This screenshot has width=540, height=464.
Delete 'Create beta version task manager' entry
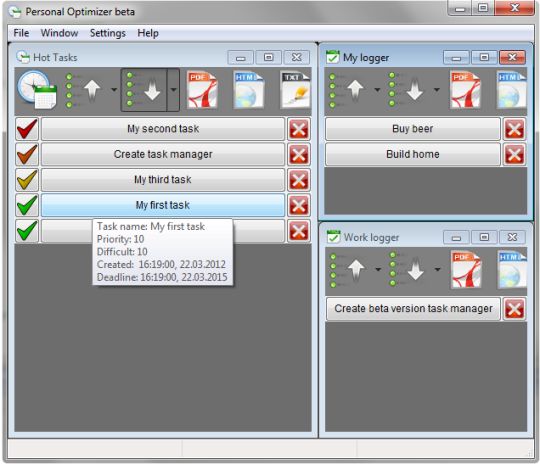[x=514, y=309]
